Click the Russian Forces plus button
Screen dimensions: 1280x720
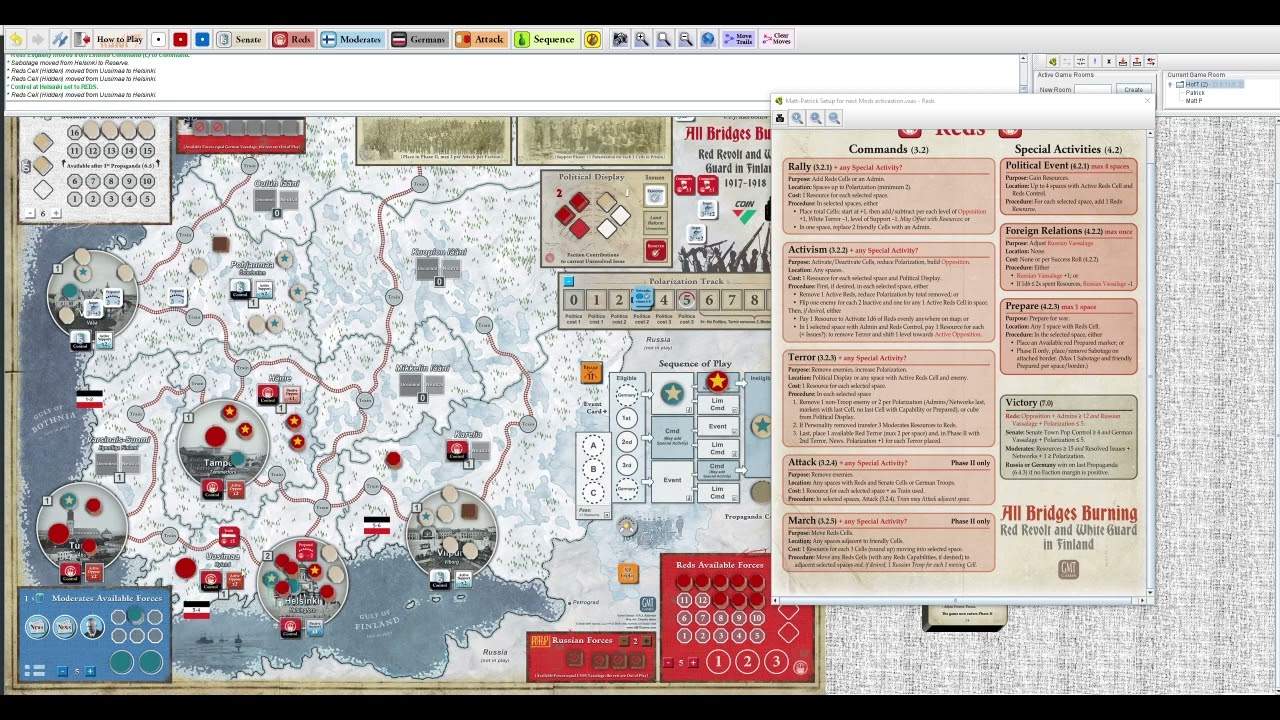point(646,640)
